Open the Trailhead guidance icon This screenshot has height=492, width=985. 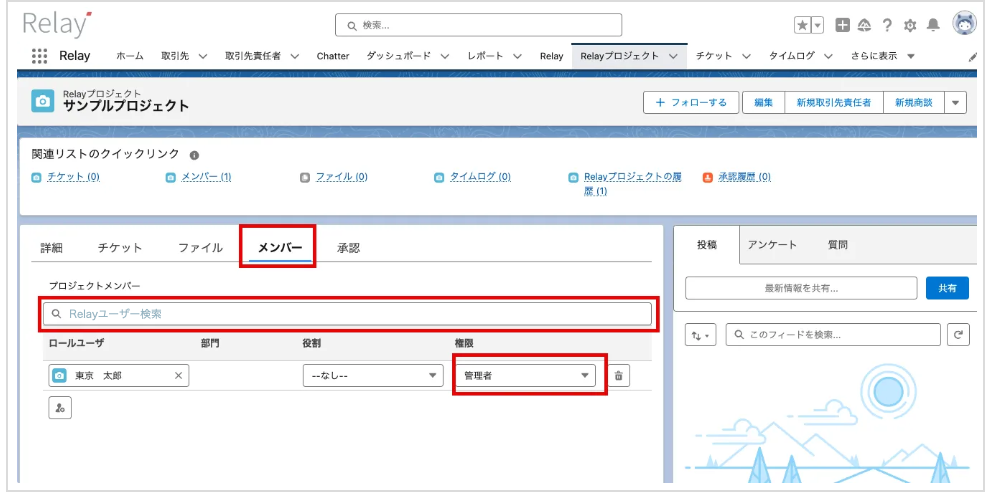(x=864, y=25)
